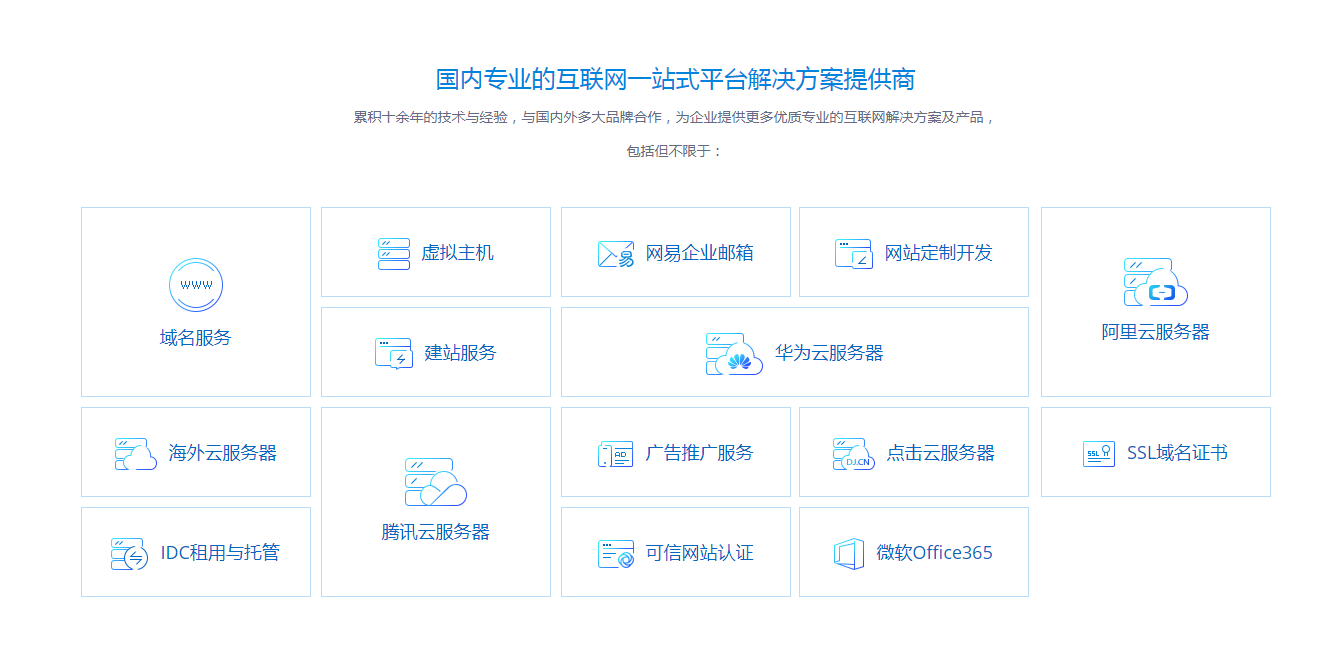Open the 建站服务 link
The image size is (1330, 653).
tap(460, 353)
